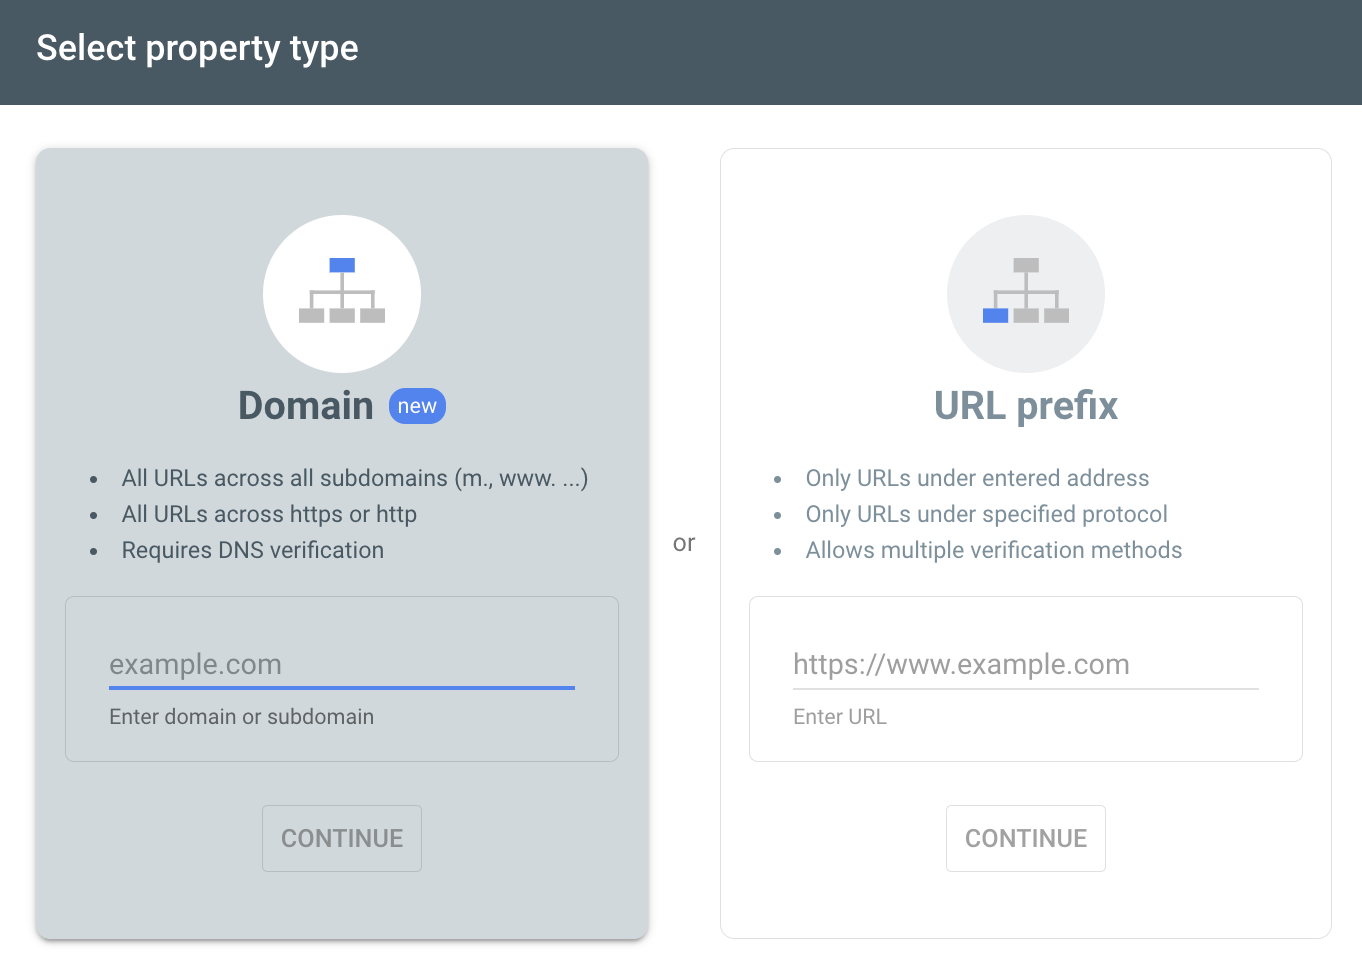Click the Domain property sitemap icon
Screen dimensions: 1362x964
coord(342,293)
